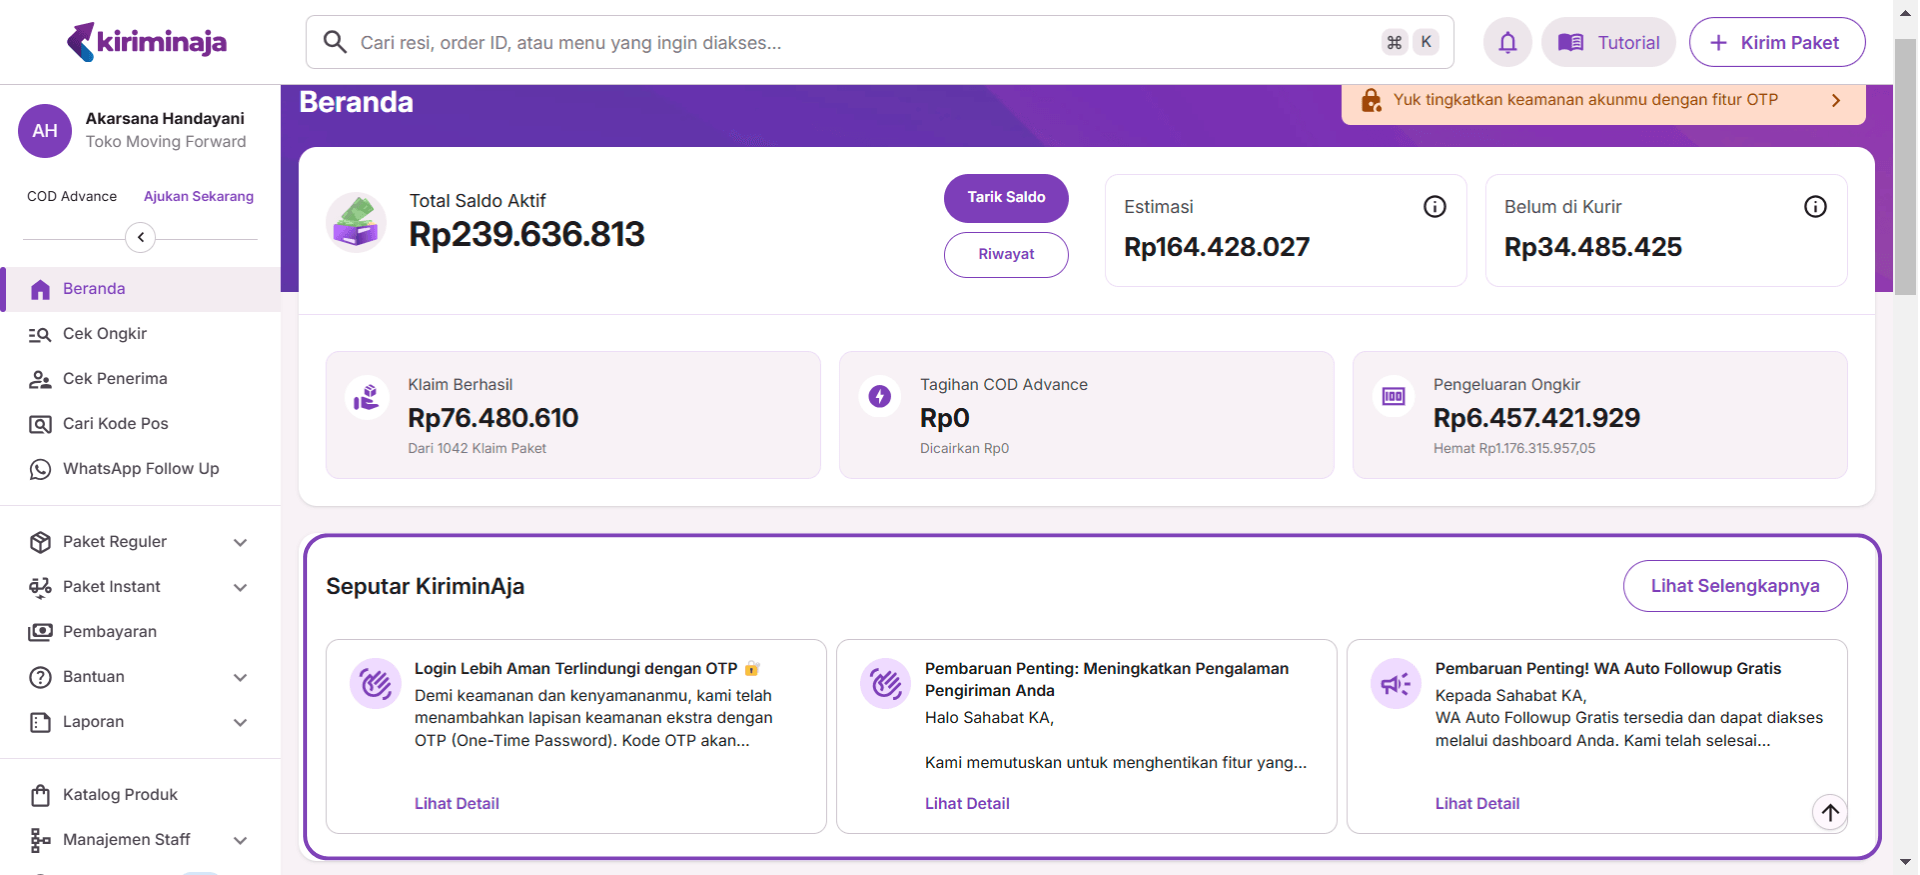The image size is (1920, 875).
Task: Expand the Paket Instant submenu
Action: pyautogui.click(x=240, y=587)
